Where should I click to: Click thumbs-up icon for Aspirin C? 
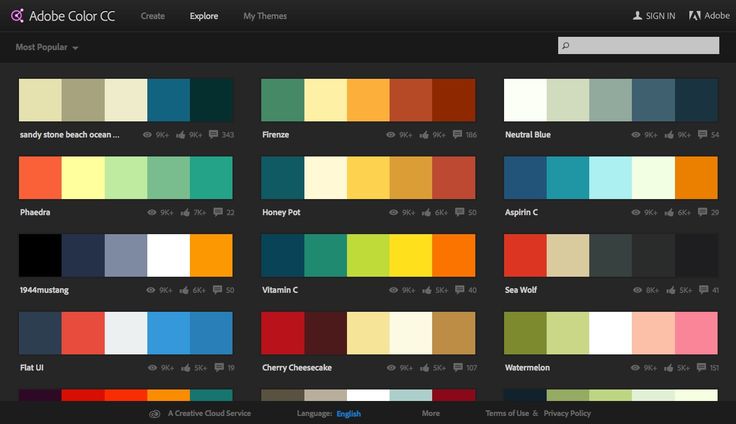[669, 212]
